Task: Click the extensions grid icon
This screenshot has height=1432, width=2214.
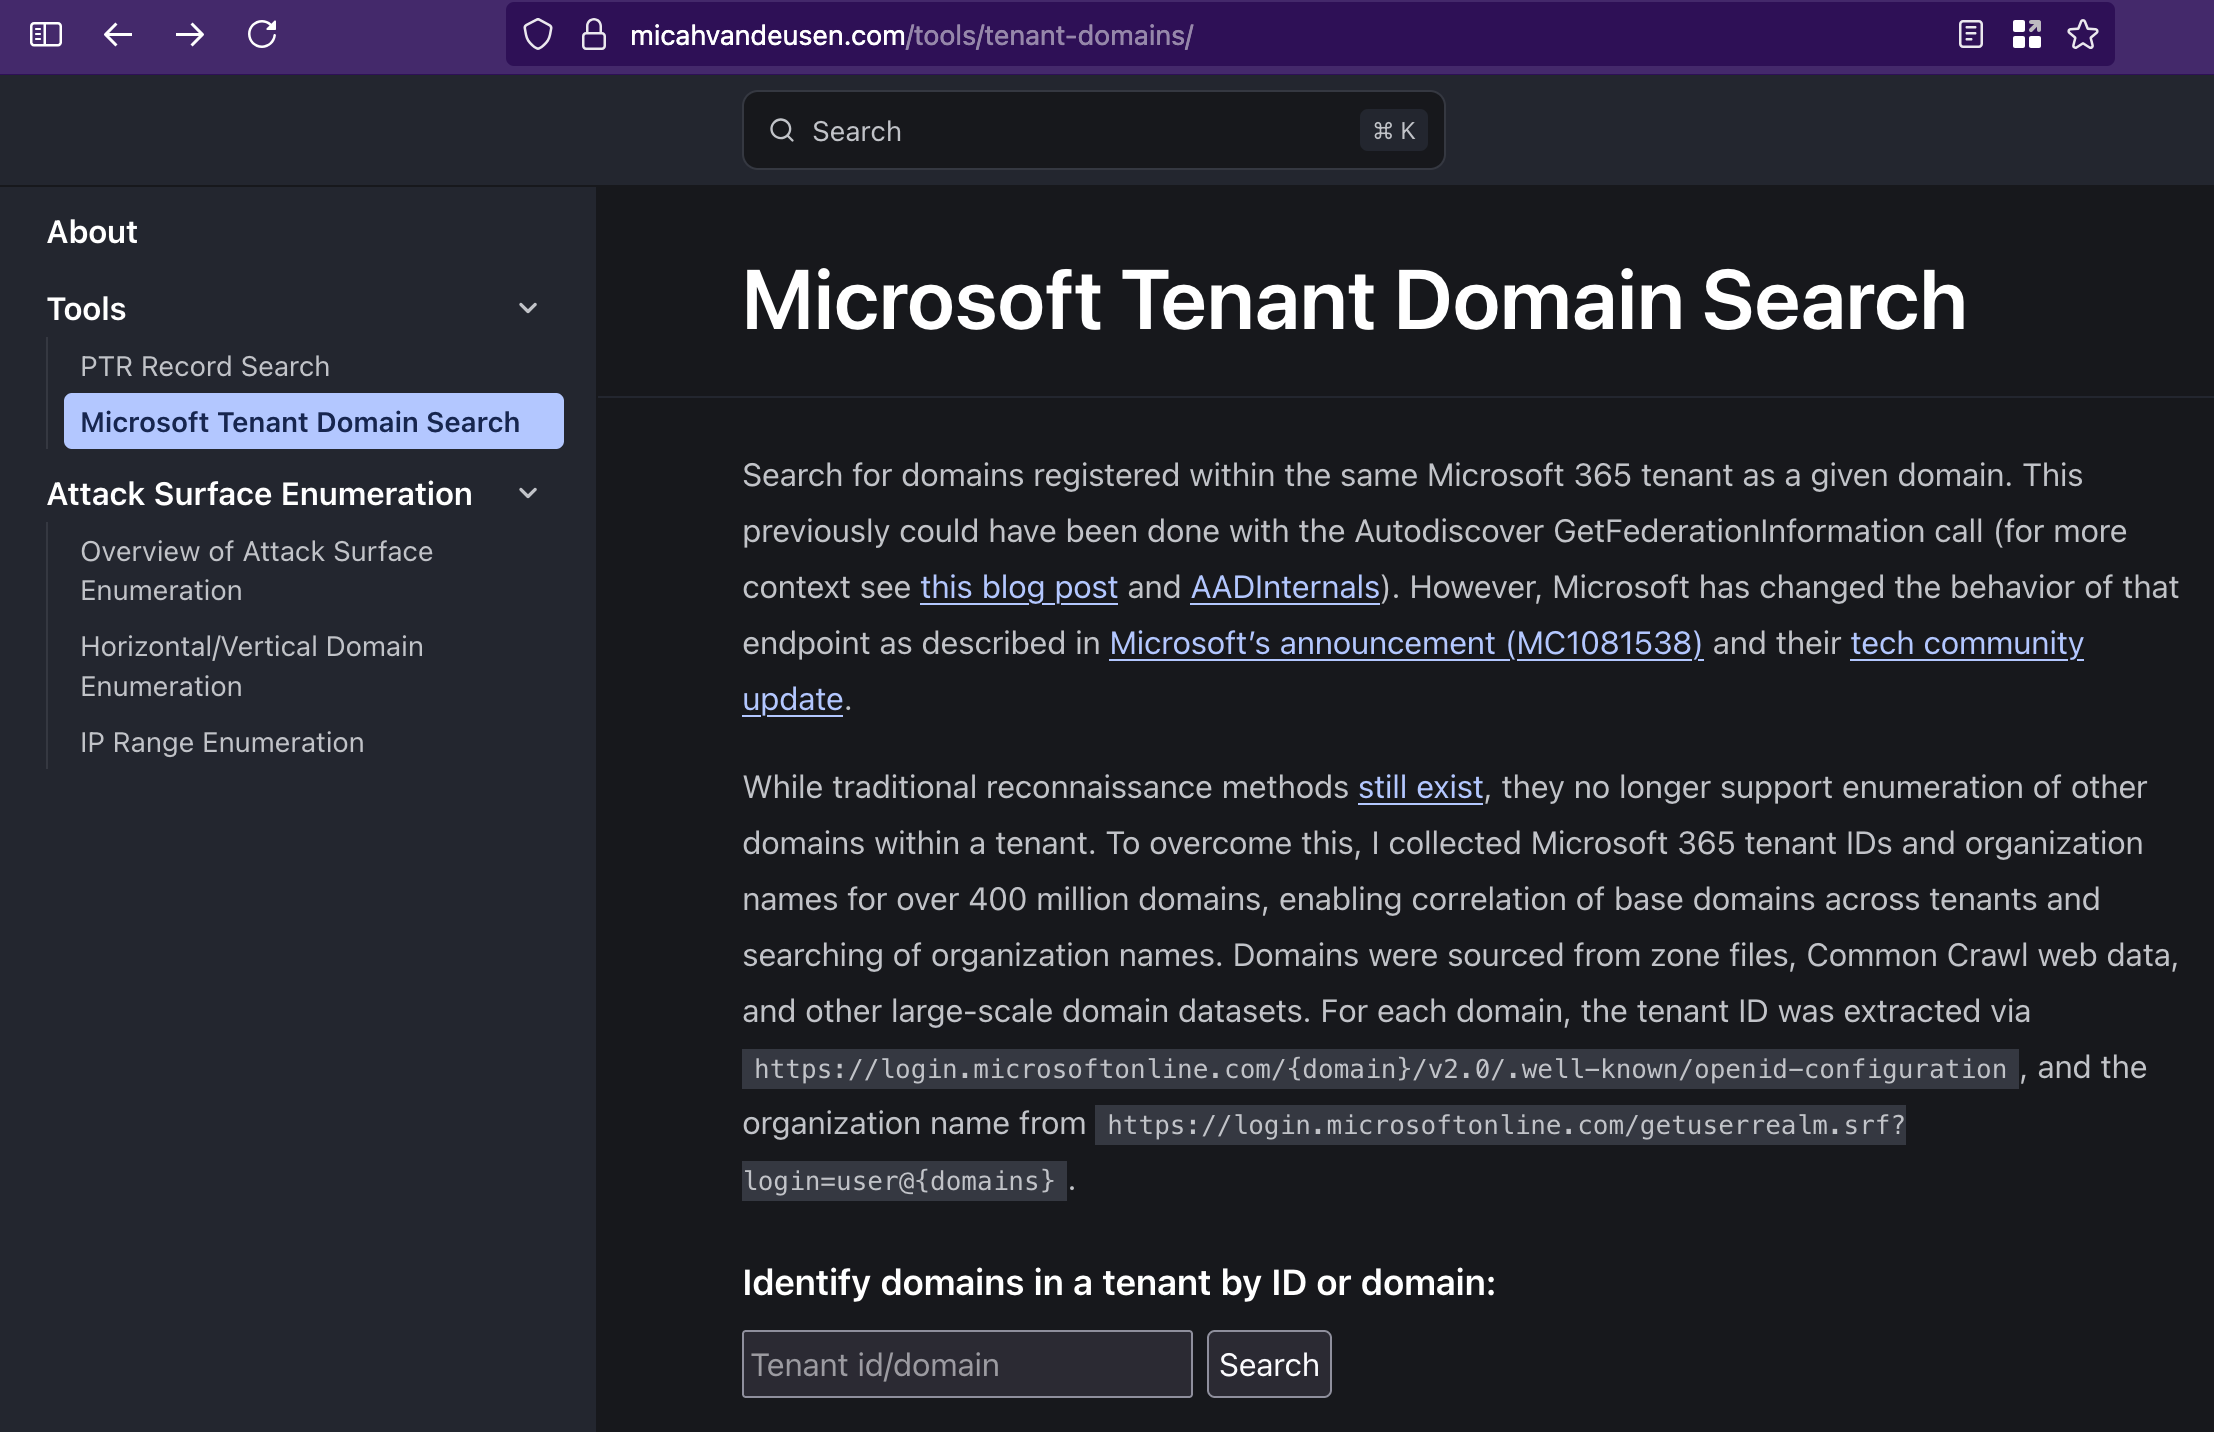Action: [2026, 35]
